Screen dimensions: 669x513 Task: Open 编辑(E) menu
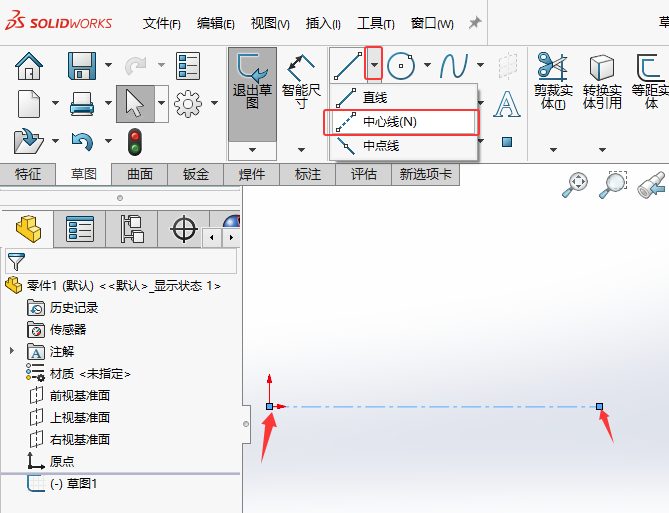[x=215, y=23]
